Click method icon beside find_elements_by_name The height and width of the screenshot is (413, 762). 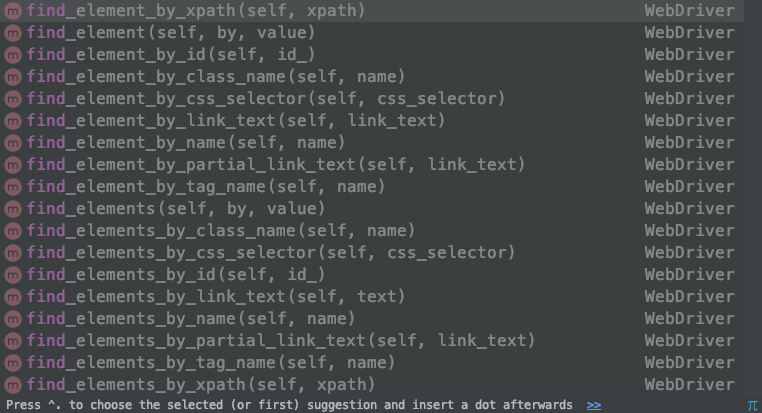click(13, 319)
